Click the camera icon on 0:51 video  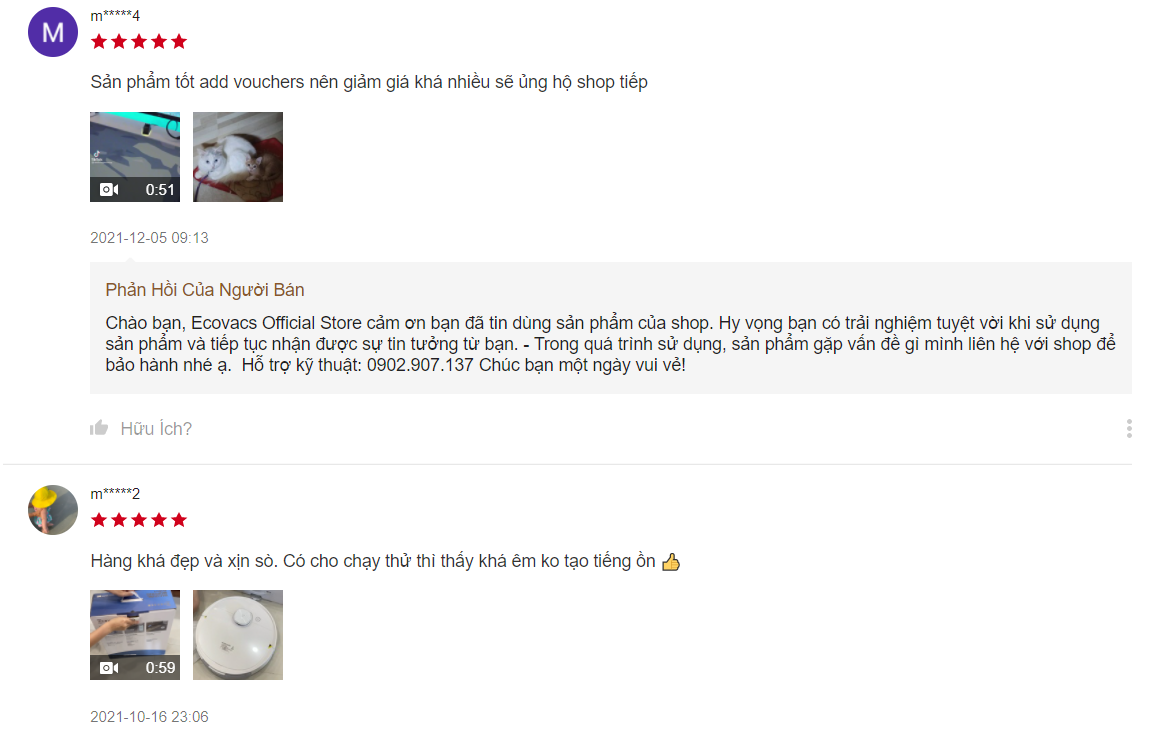(109, 190)
